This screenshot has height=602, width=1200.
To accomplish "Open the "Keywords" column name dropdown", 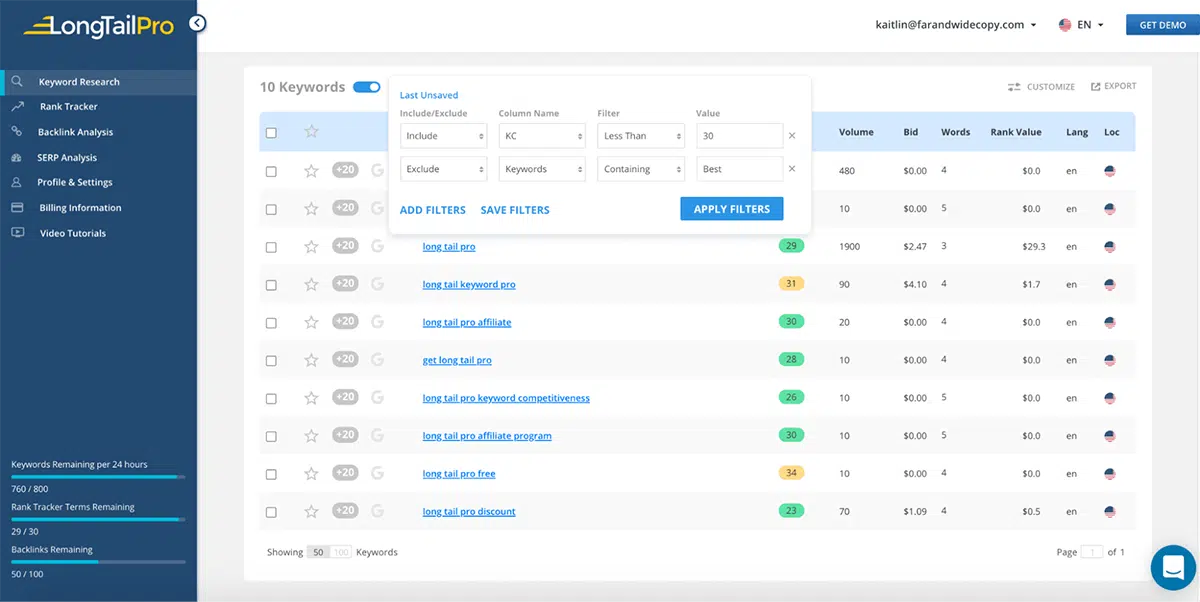I will click(x=542, y=169).
